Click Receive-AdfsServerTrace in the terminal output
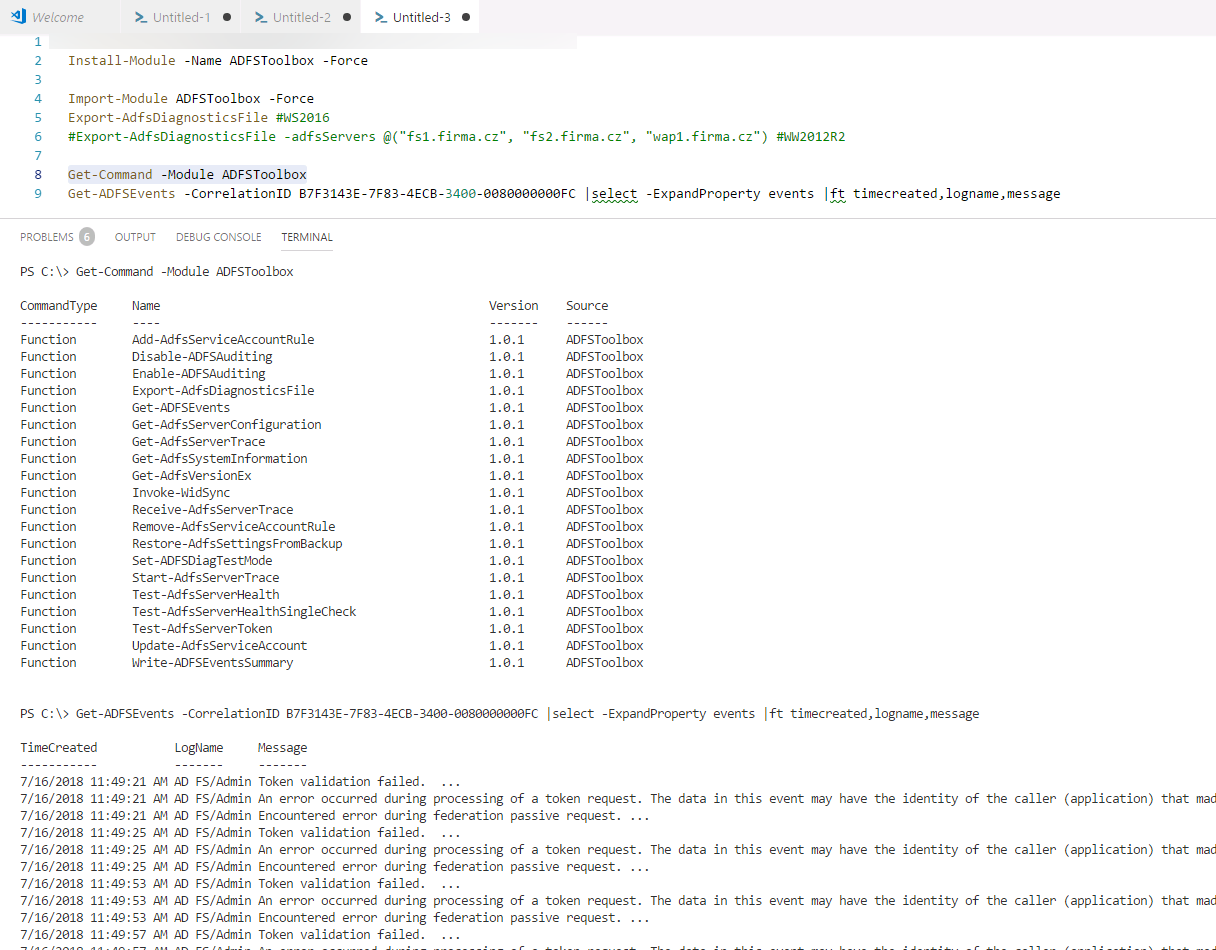Screen dimensions: 1216x950 point(213,510)
